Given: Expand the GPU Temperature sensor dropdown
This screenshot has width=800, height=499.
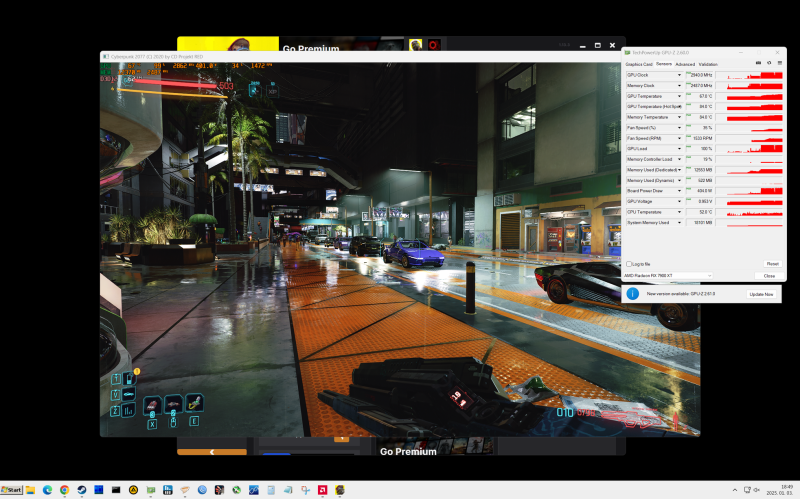Looking at the screenshot, I should coord(679,96).
